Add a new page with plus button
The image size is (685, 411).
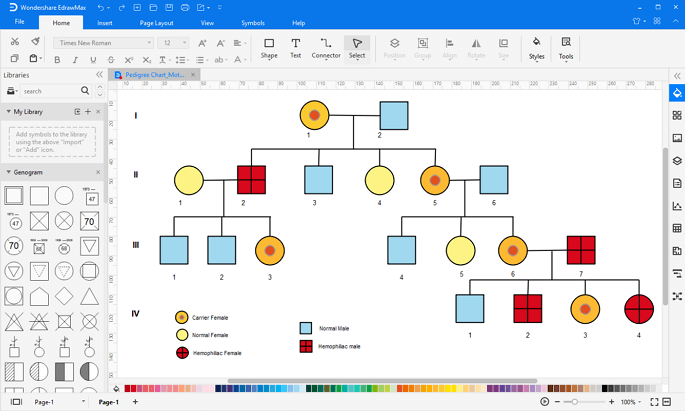point(135,402)
